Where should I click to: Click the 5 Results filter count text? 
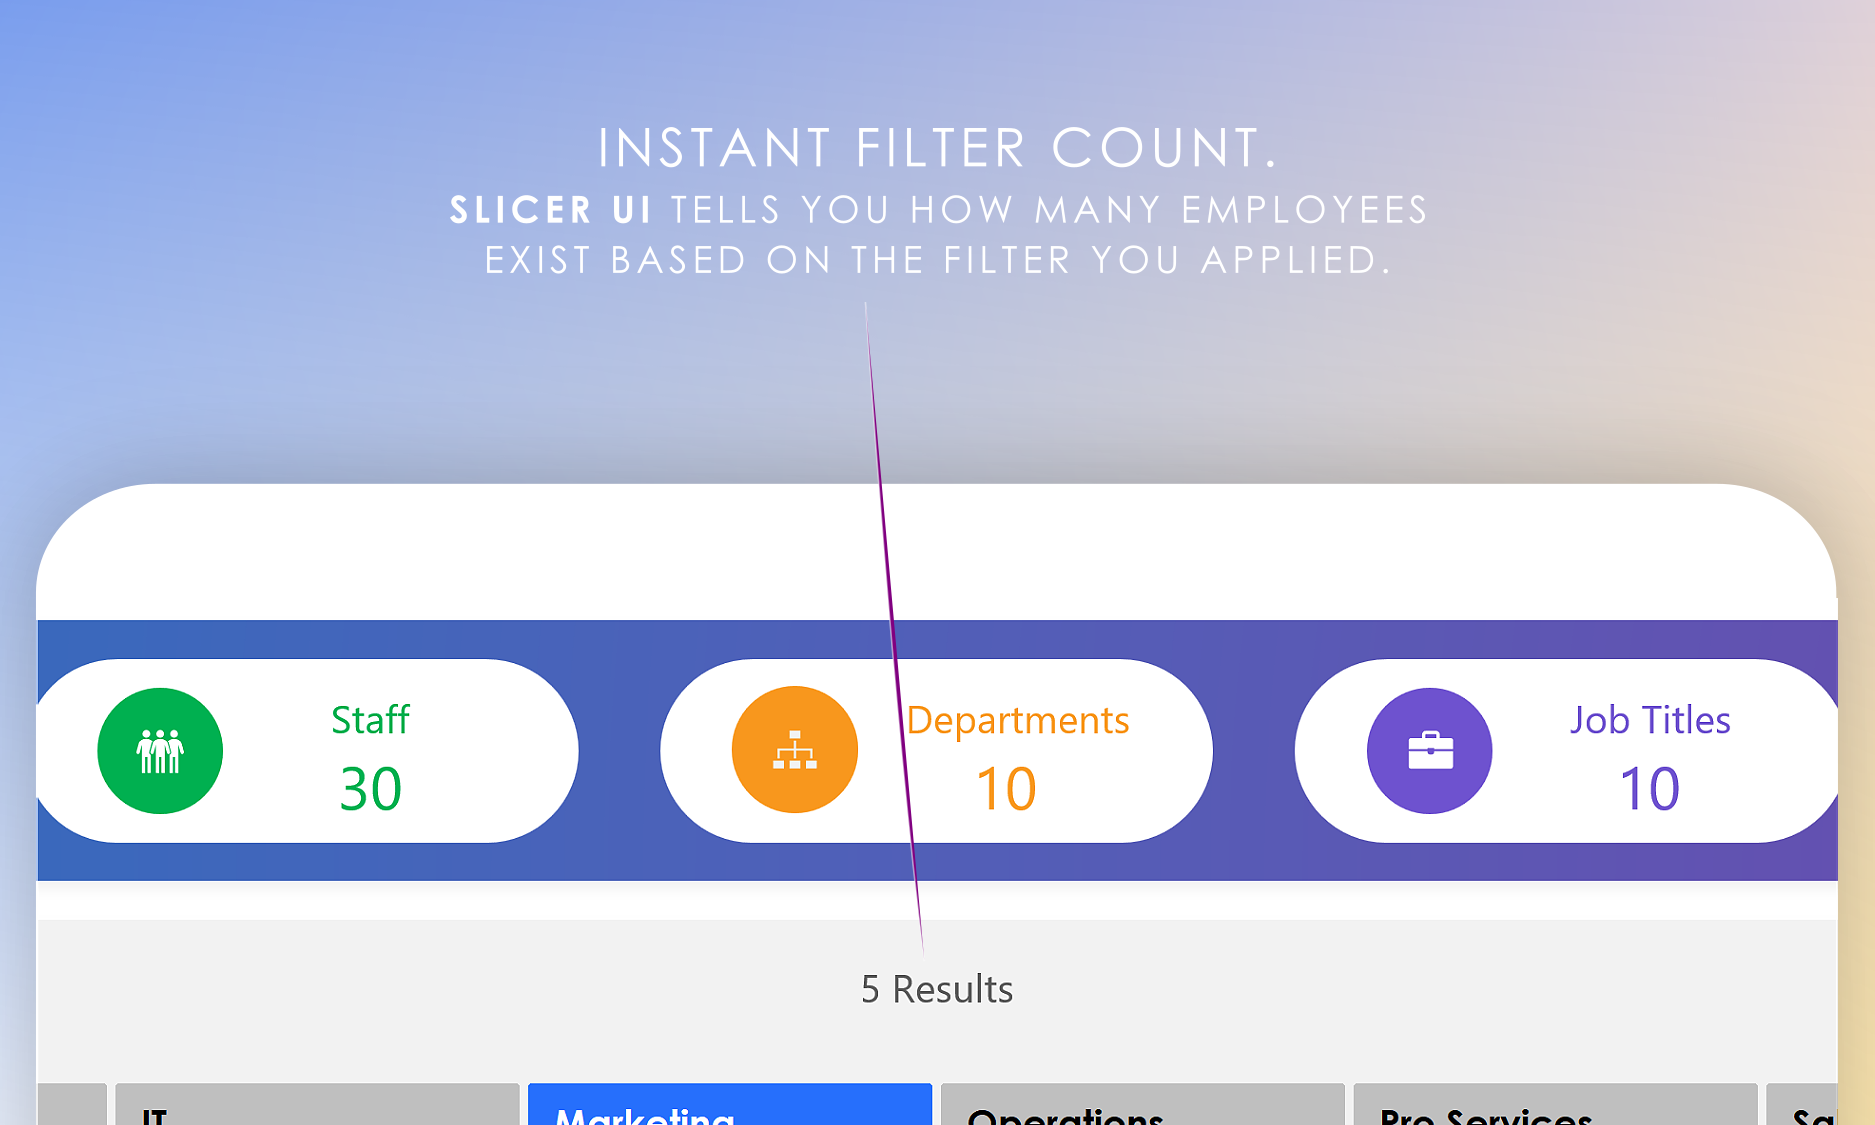937,989
